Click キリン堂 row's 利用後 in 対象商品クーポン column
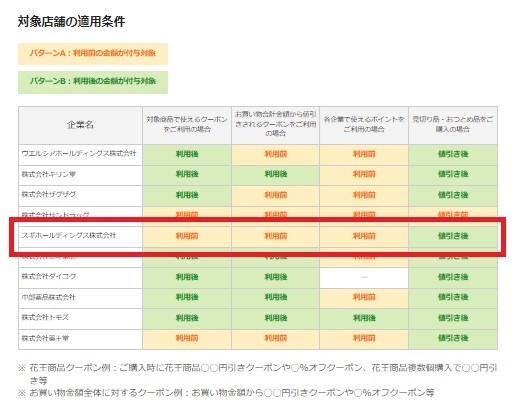The image size is (516, 410). pos(187,174)
